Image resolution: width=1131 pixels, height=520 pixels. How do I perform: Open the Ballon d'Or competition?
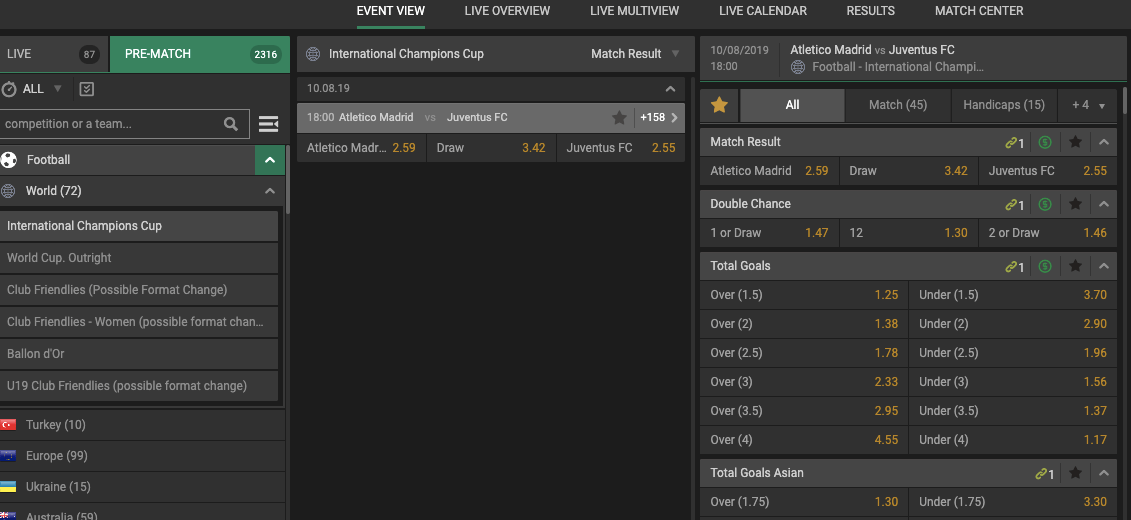coord(139,354)
